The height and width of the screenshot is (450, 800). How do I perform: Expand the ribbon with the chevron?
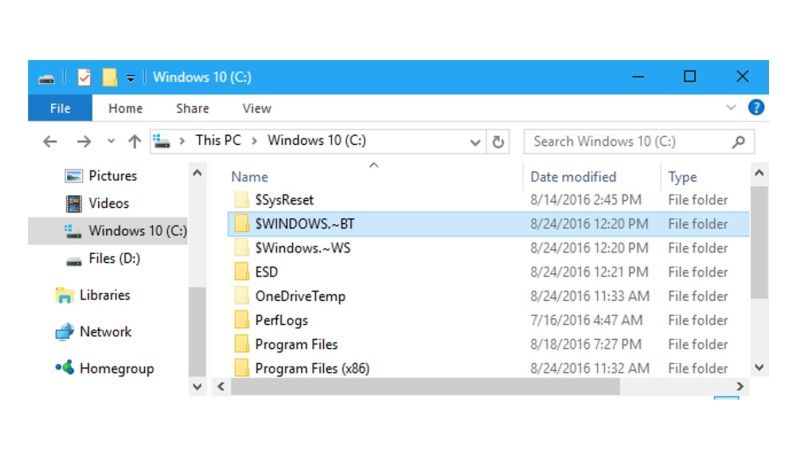point(731,108)
